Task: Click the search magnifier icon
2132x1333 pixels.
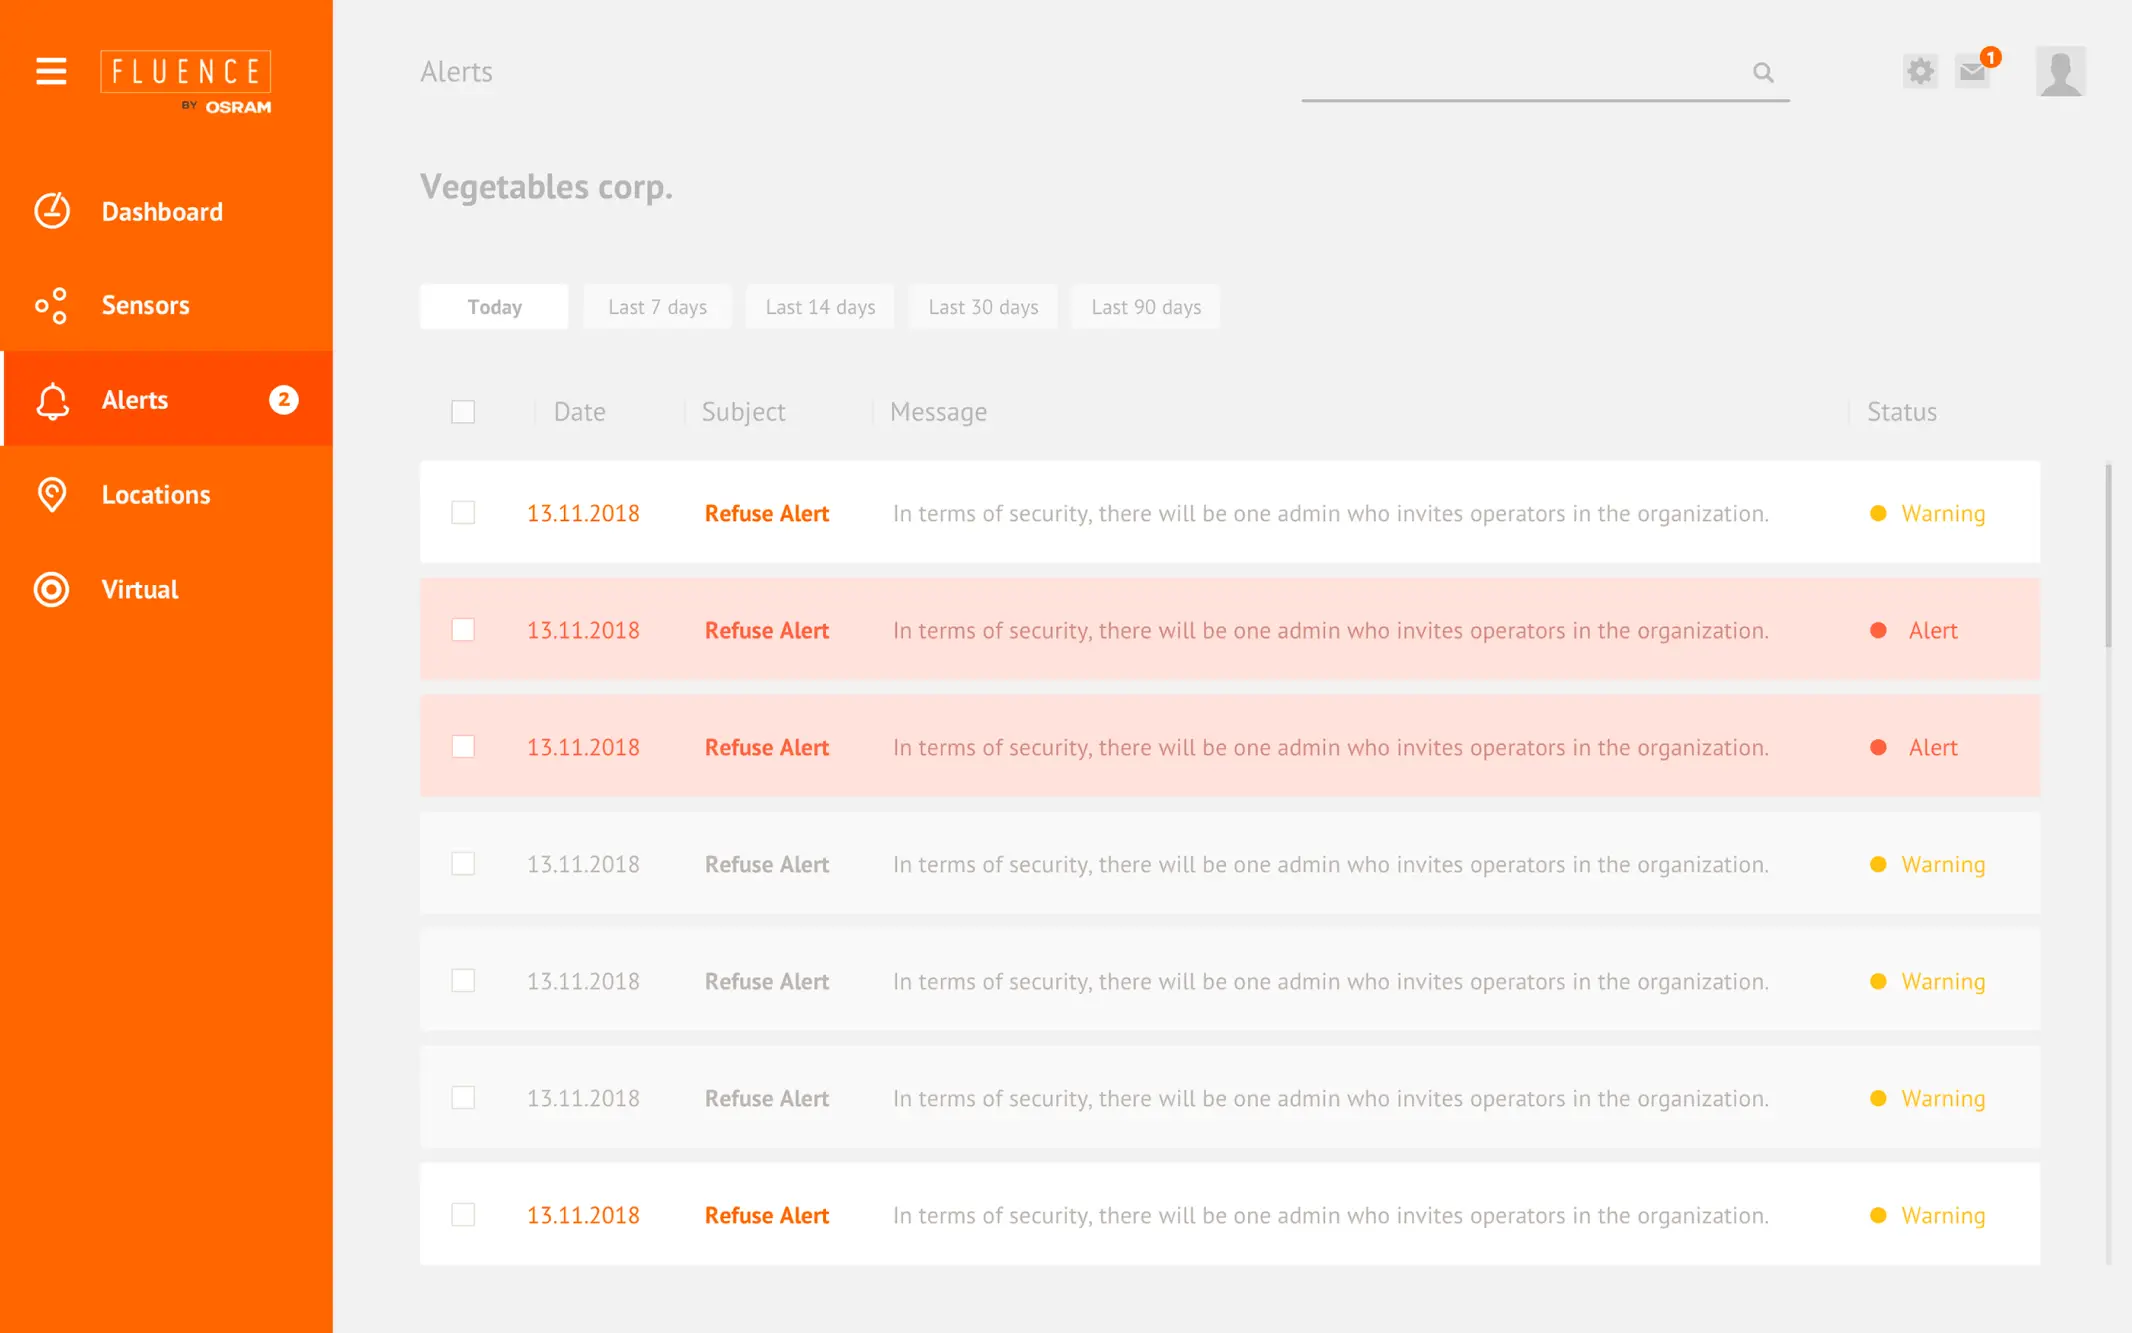Action: (x=1763, y=72)
